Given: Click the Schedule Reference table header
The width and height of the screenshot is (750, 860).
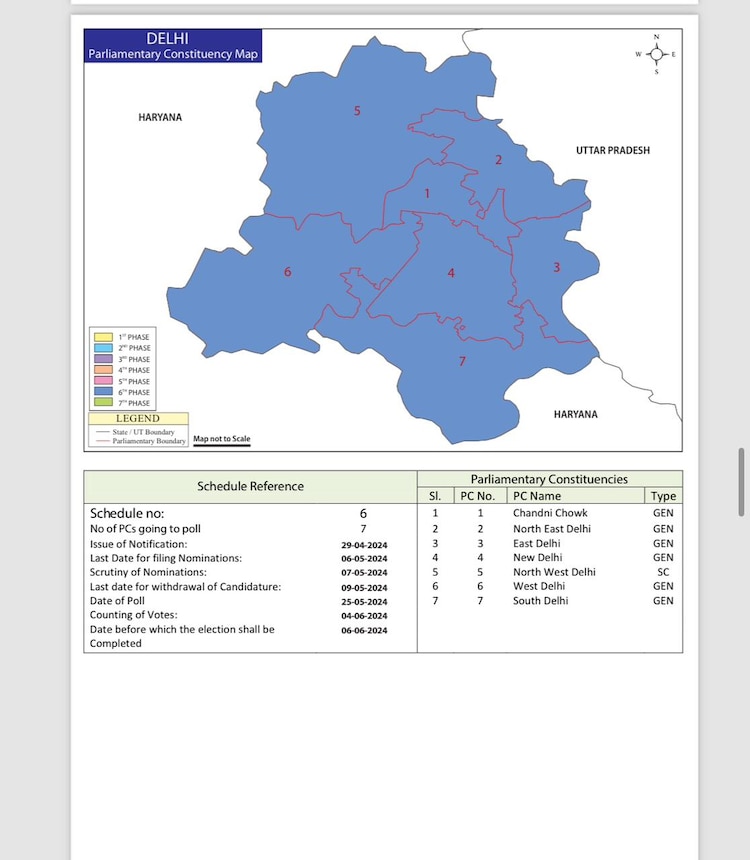Looking at the screenshot, I should click(250, 486).
